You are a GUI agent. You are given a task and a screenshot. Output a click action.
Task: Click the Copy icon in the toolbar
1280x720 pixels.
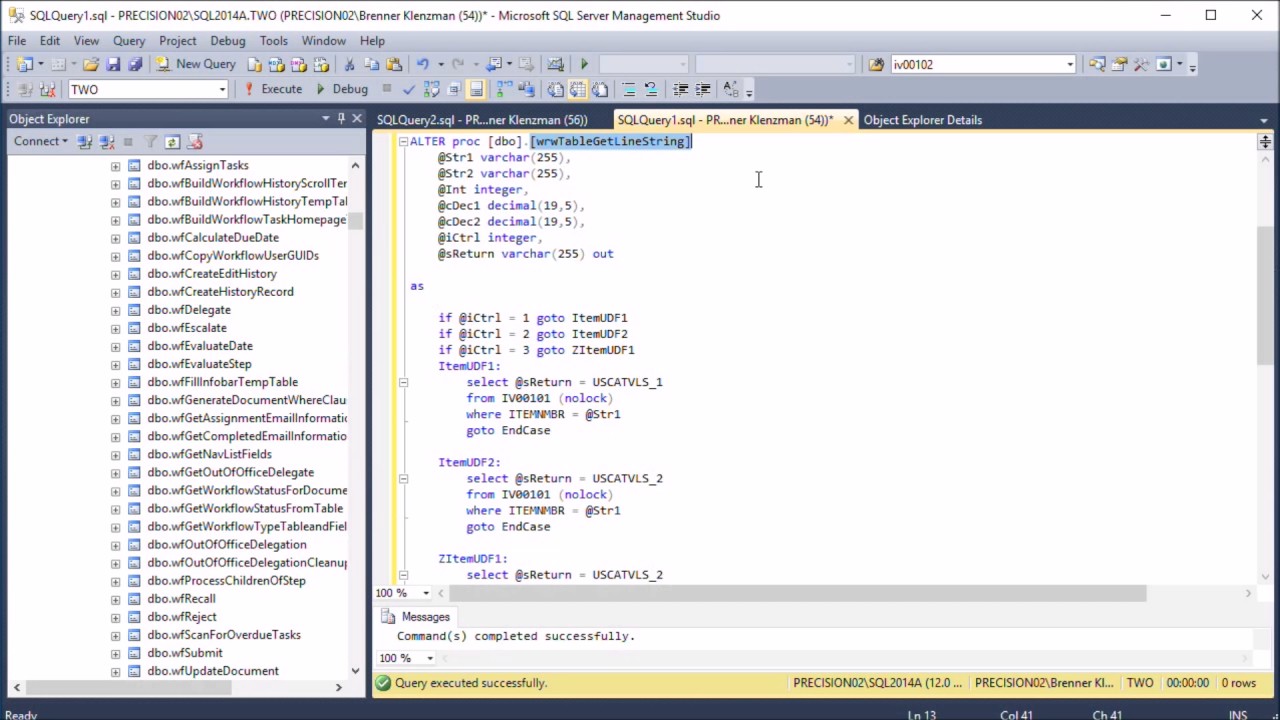coord(371,64)
